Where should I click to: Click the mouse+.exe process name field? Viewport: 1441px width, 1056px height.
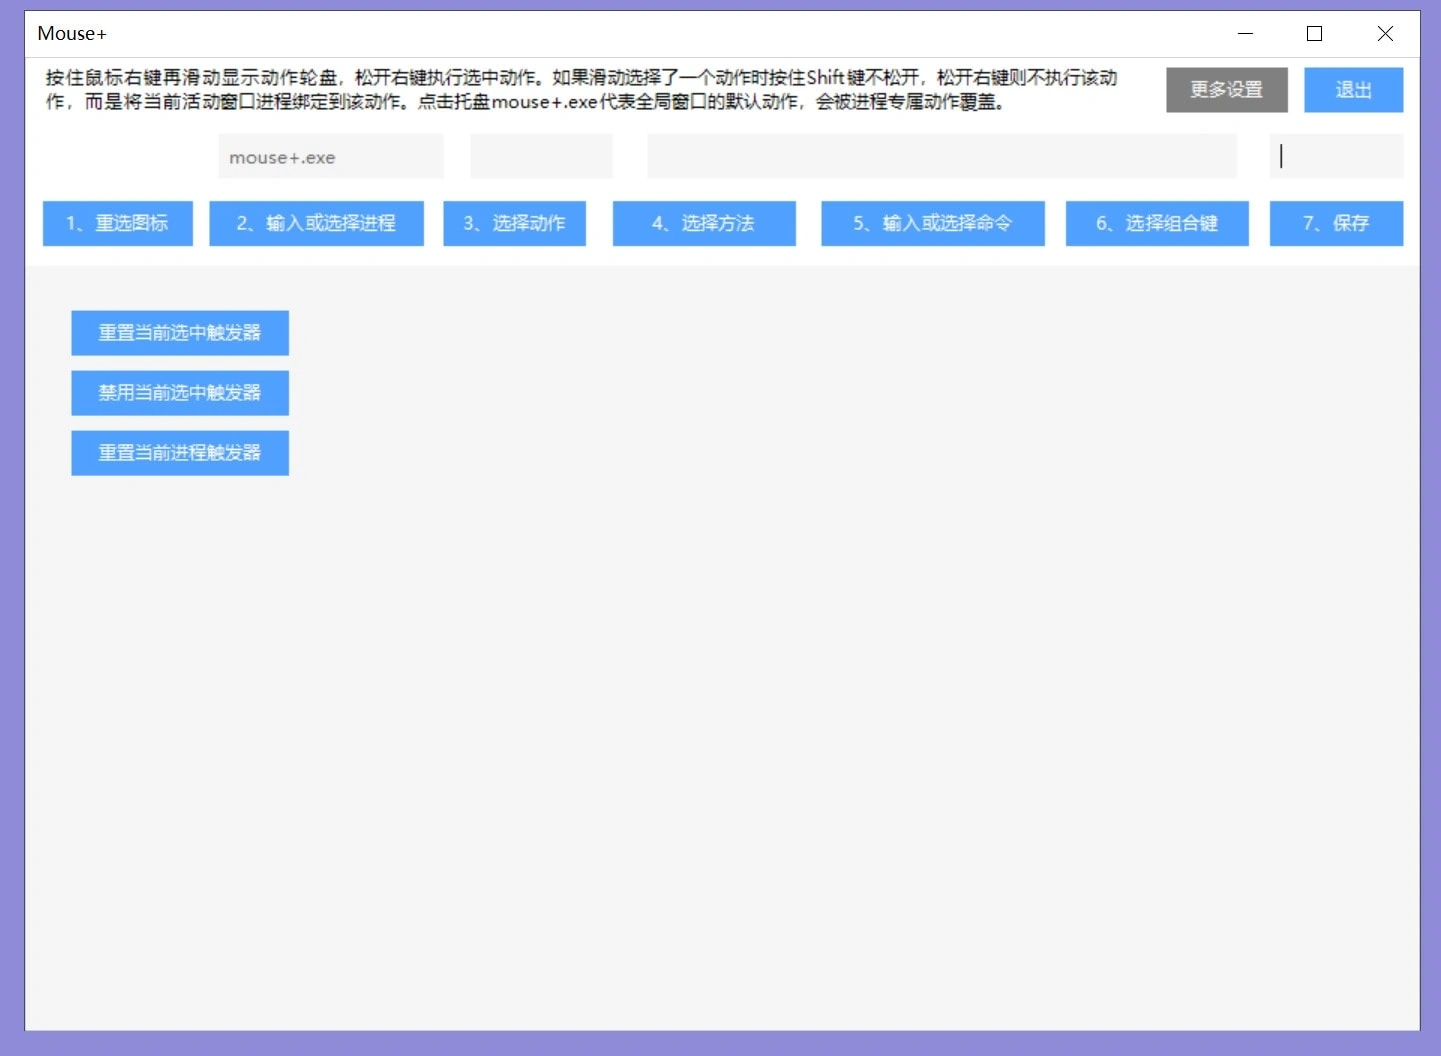click(x=330, y=156)
